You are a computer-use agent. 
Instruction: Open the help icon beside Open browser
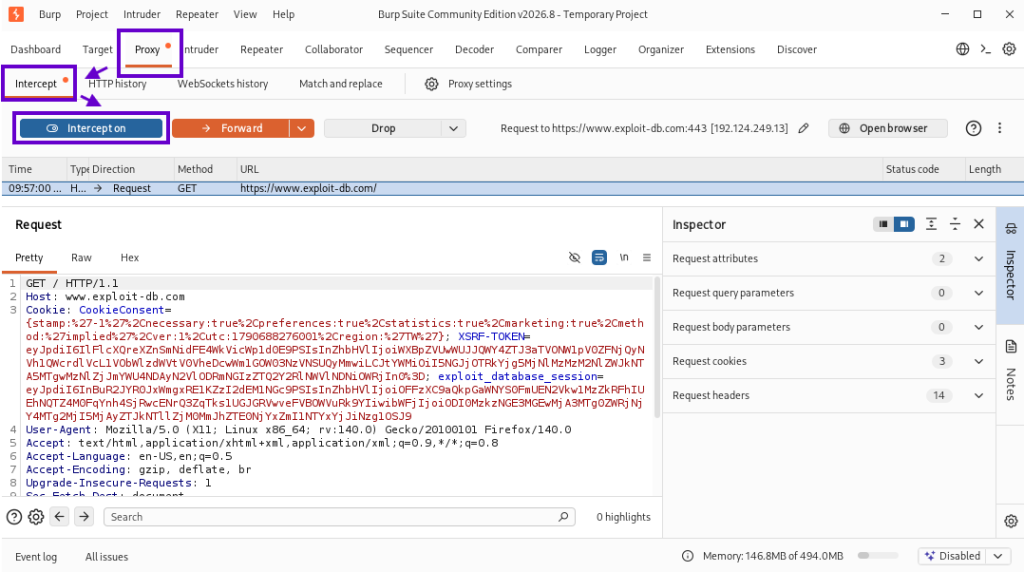973,128
